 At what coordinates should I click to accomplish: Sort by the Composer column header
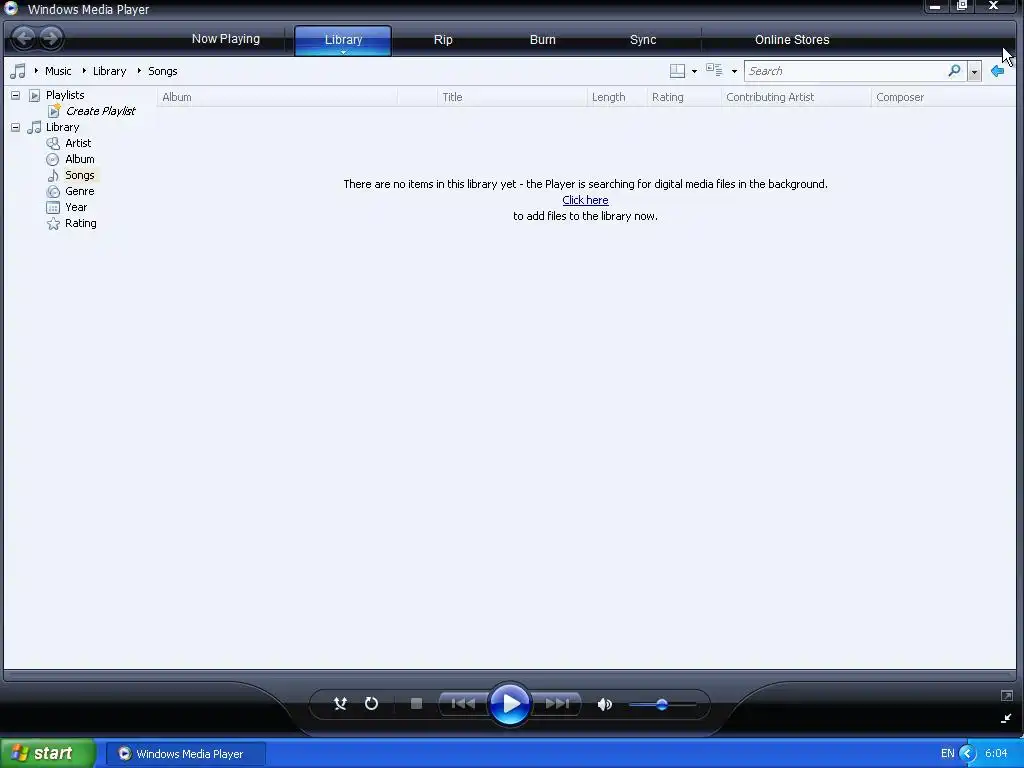943,97
